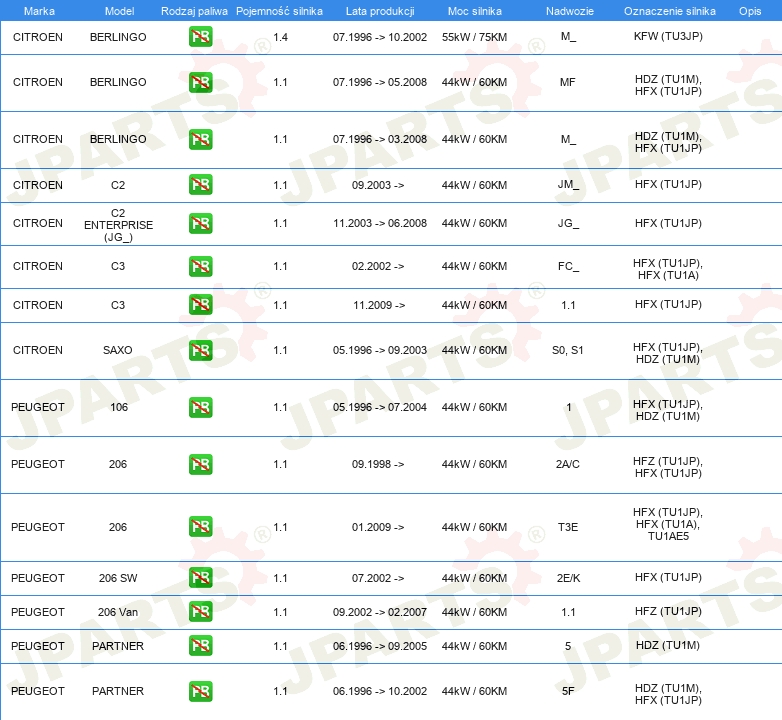The height and width of the screenshot is (720, 782).
Task: Click the Opis column header
Action: click(750, 11)
